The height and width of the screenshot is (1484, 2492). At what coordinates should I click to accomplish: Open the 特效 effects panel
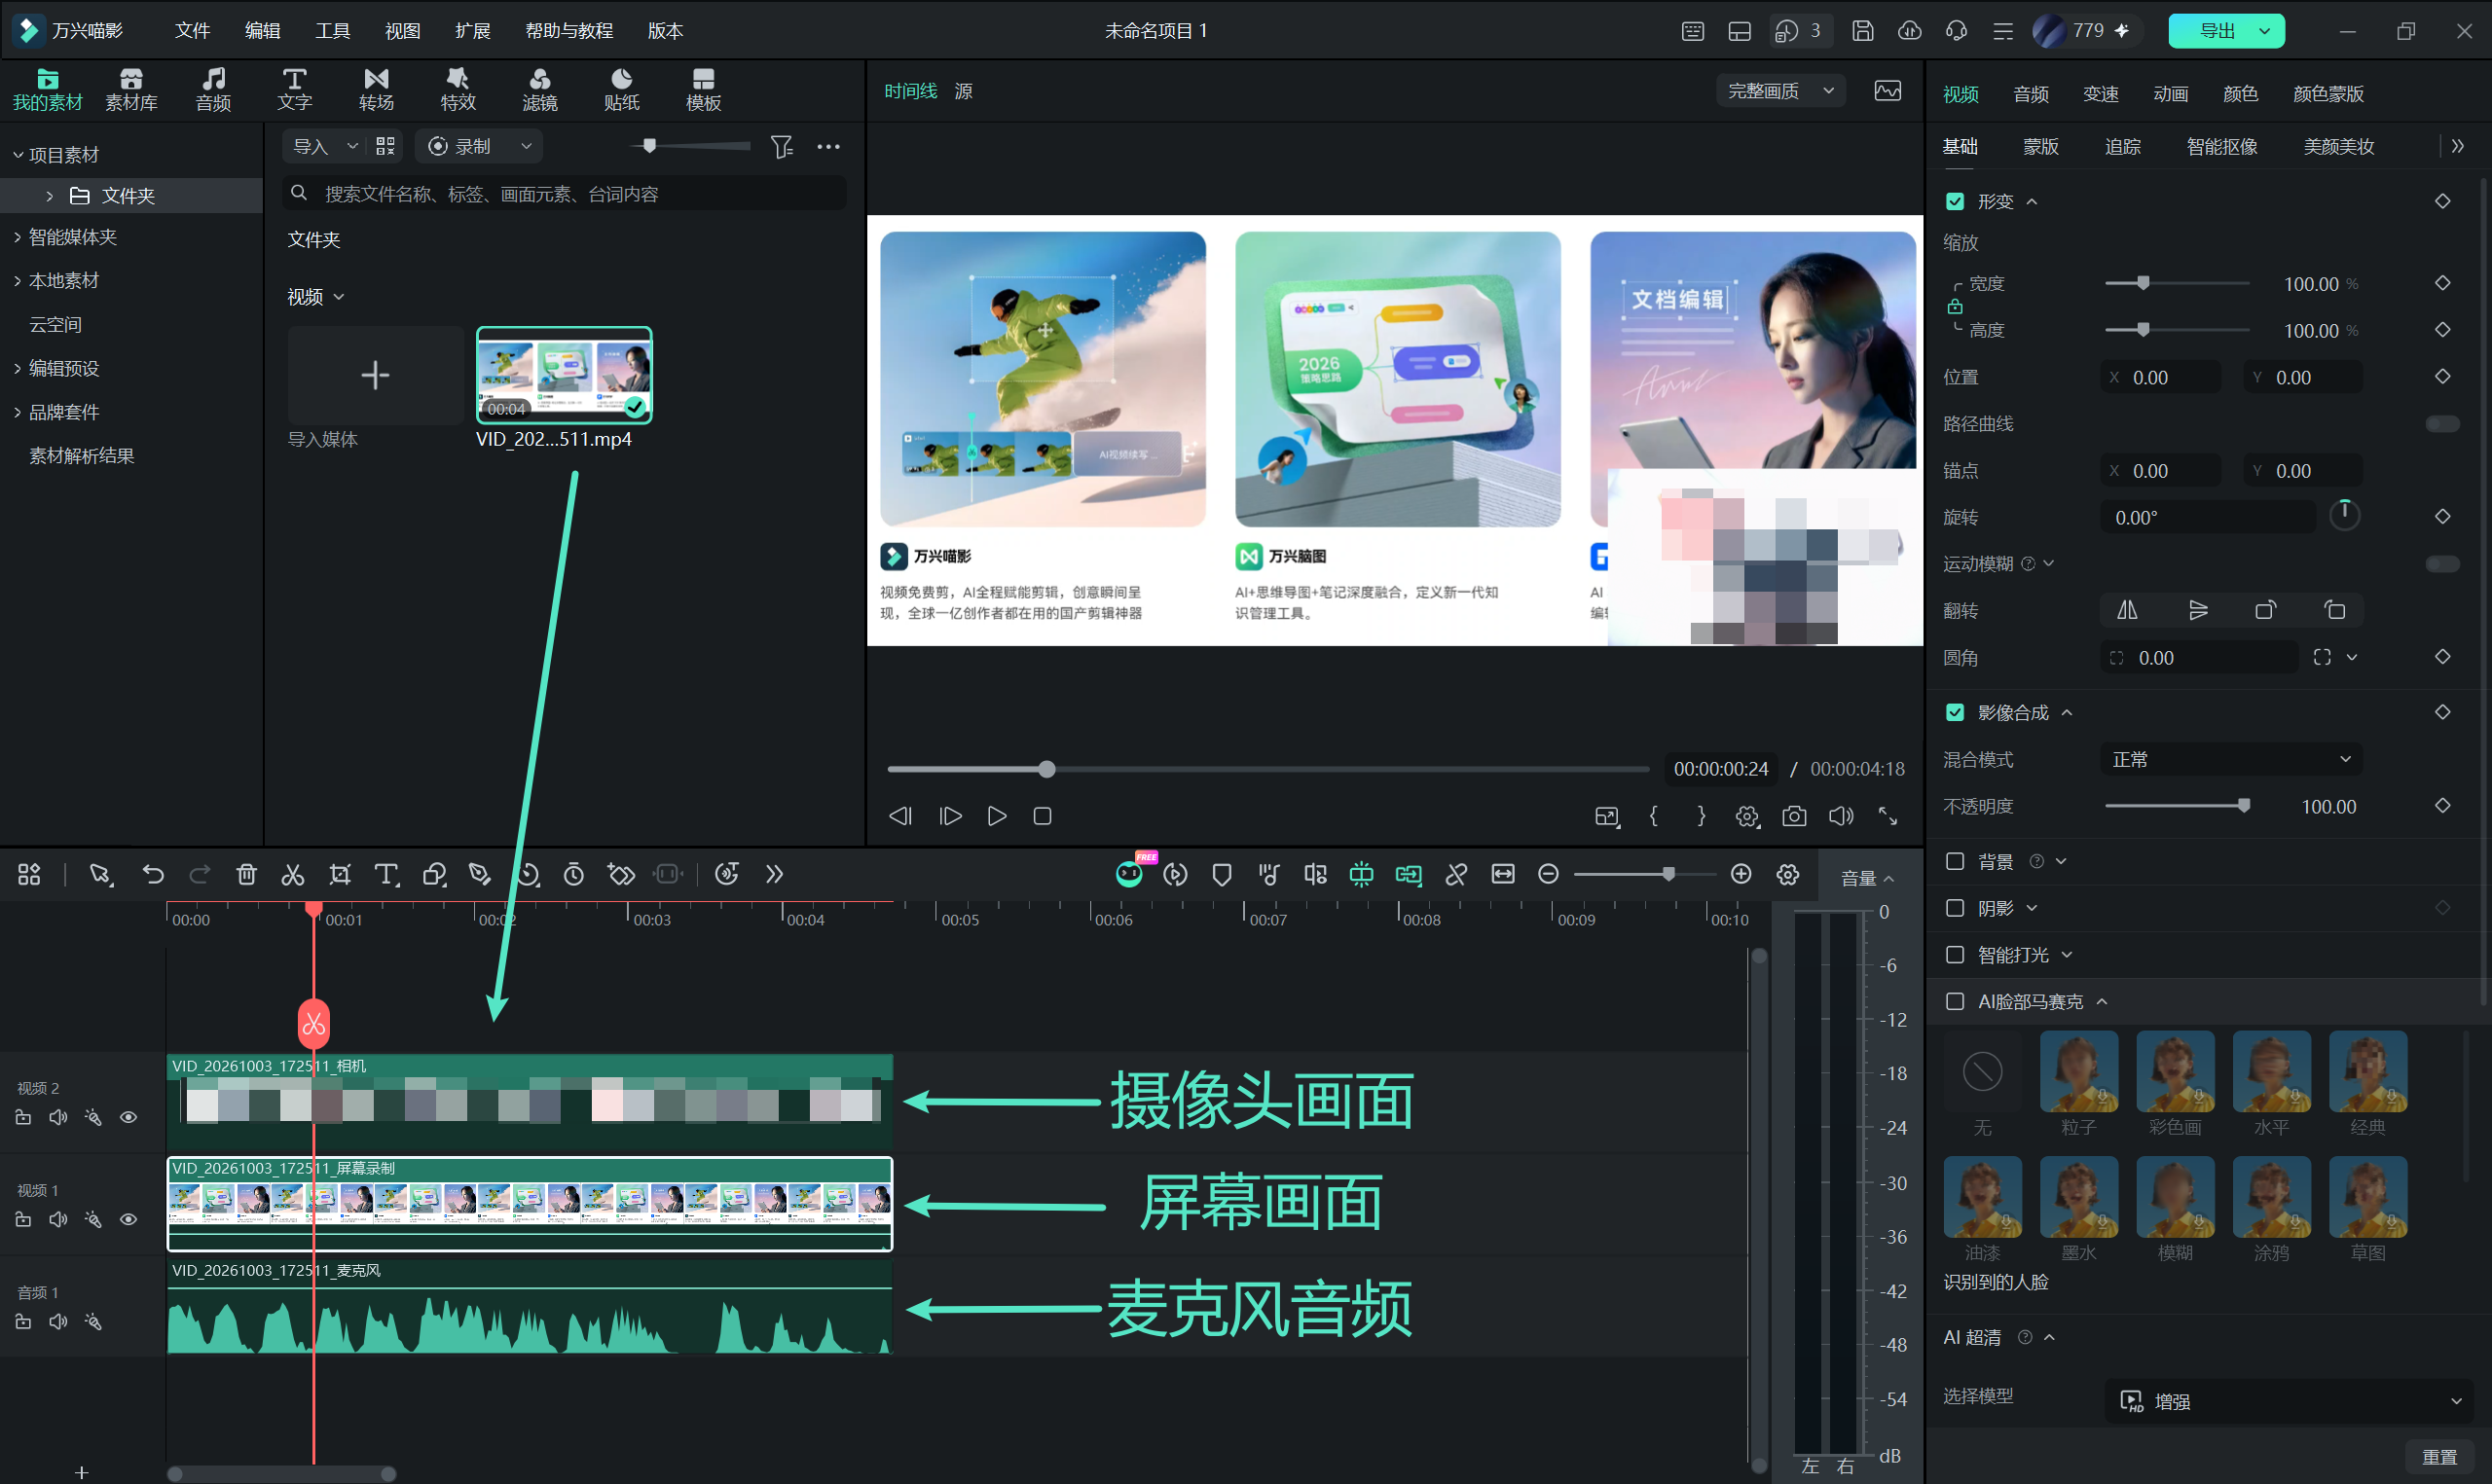458,90
